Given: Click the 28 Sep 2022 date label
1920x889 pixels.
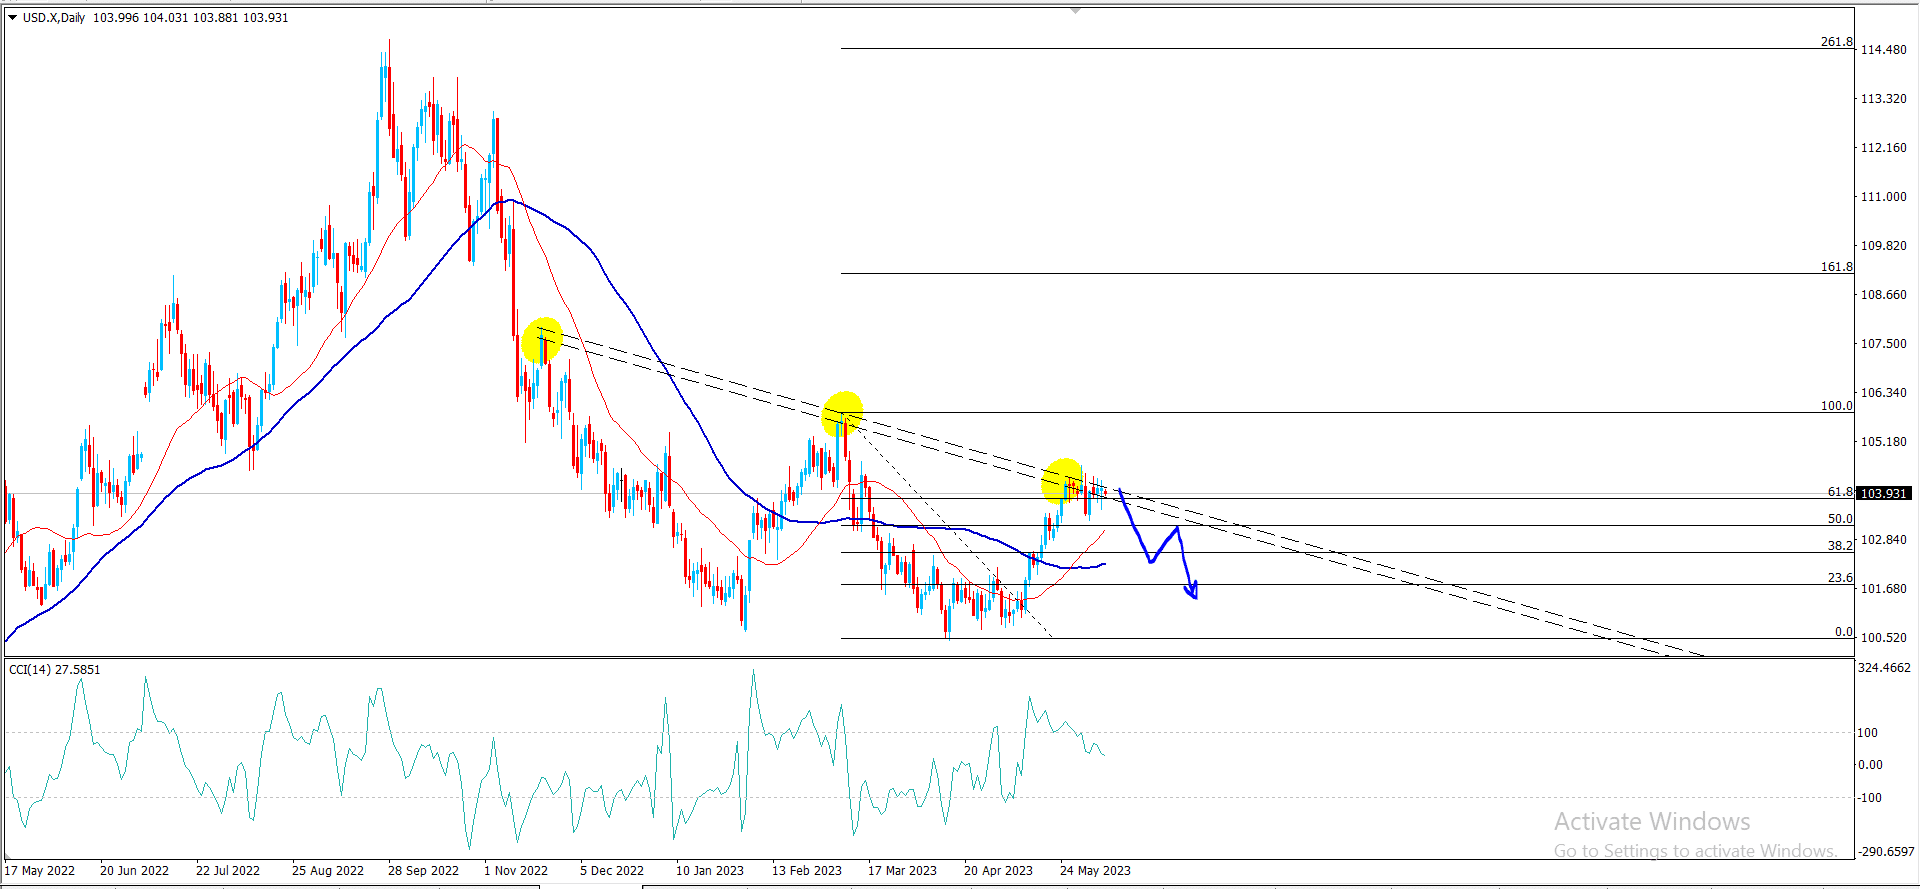Looking at the screenshot, I should 424,871.
